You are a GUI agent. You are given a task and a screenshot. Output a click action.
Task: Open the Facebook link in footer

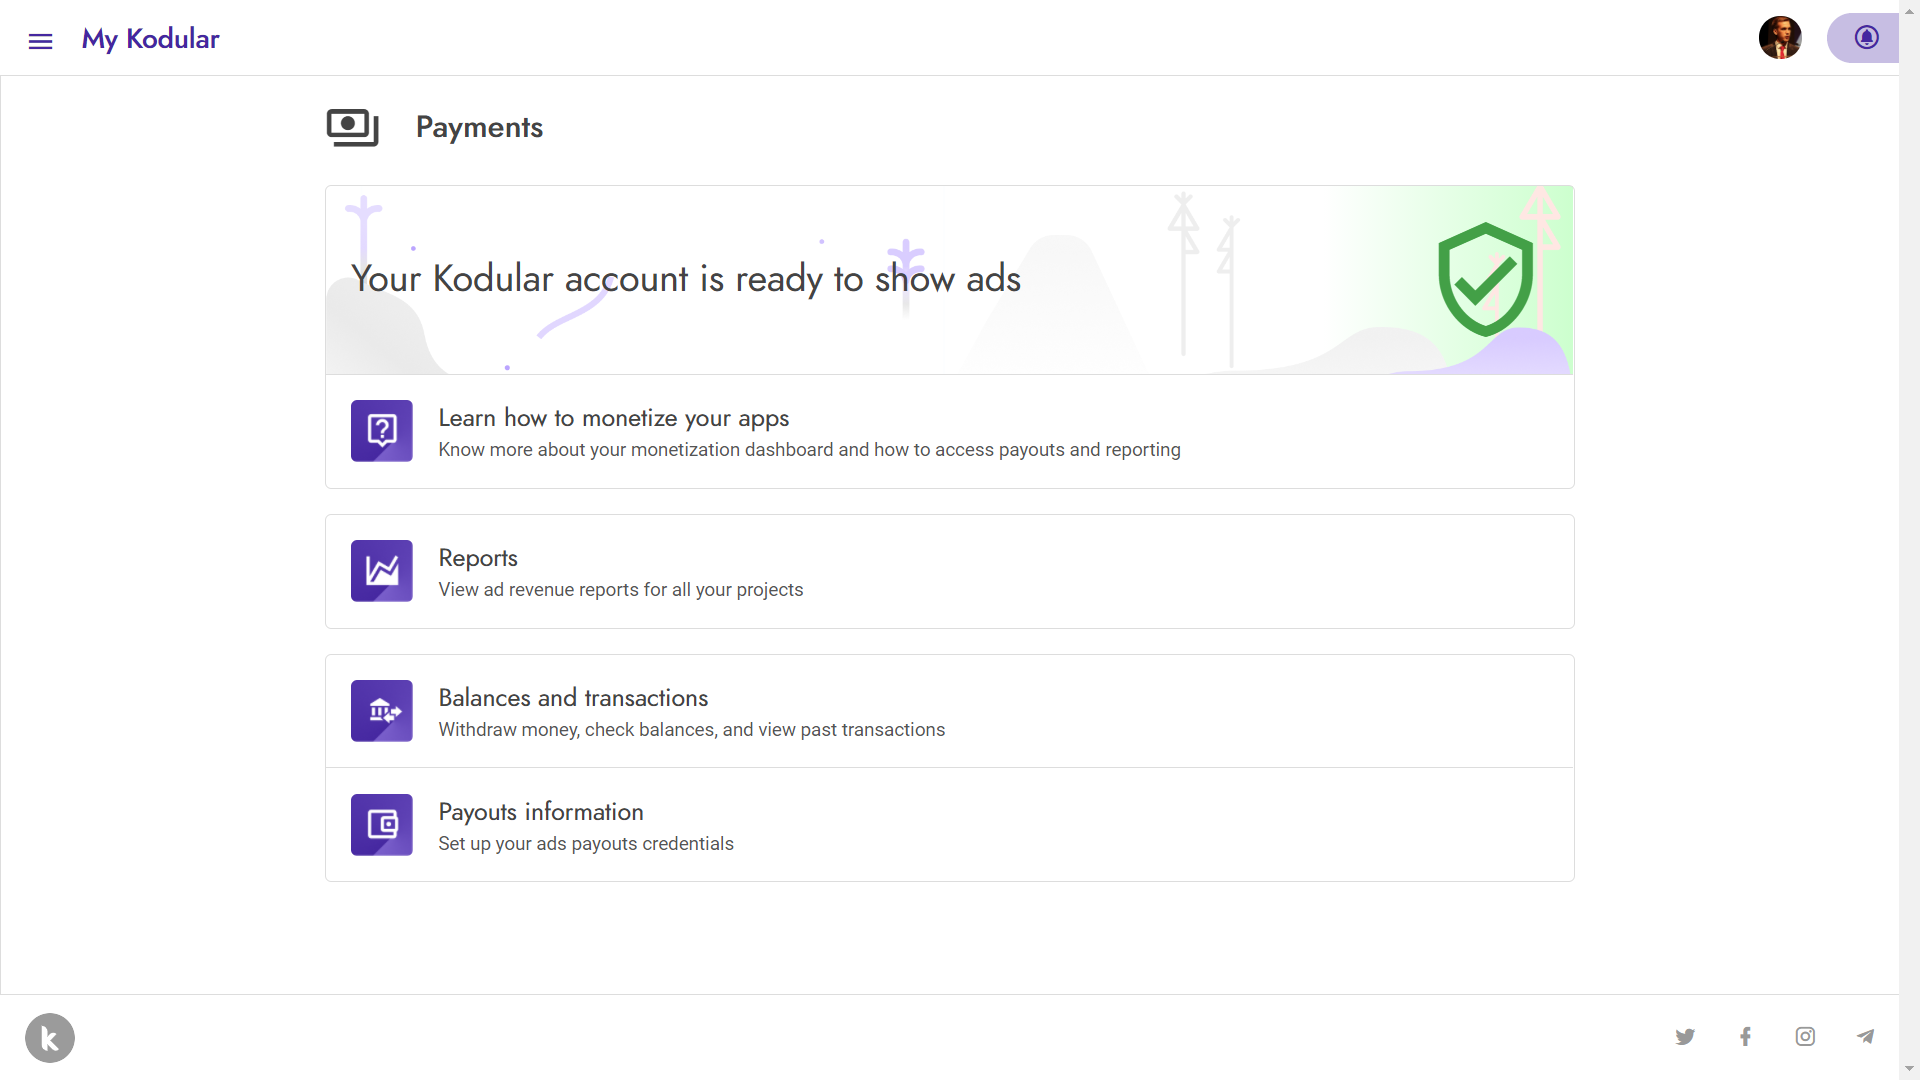pos(1745,1037)
